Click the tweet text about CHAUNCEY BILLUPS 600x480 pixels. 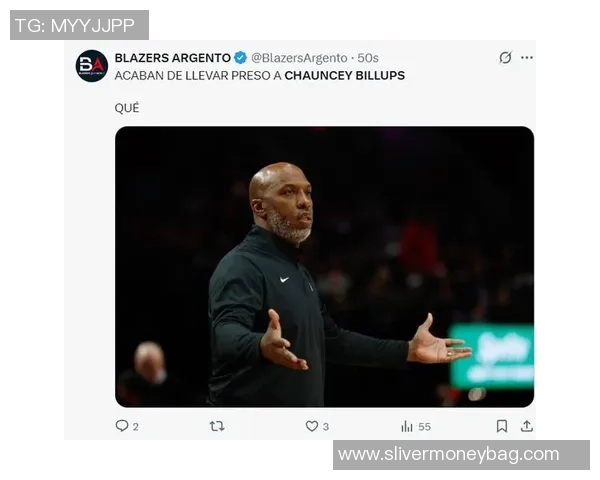click(x=259, y=75)
